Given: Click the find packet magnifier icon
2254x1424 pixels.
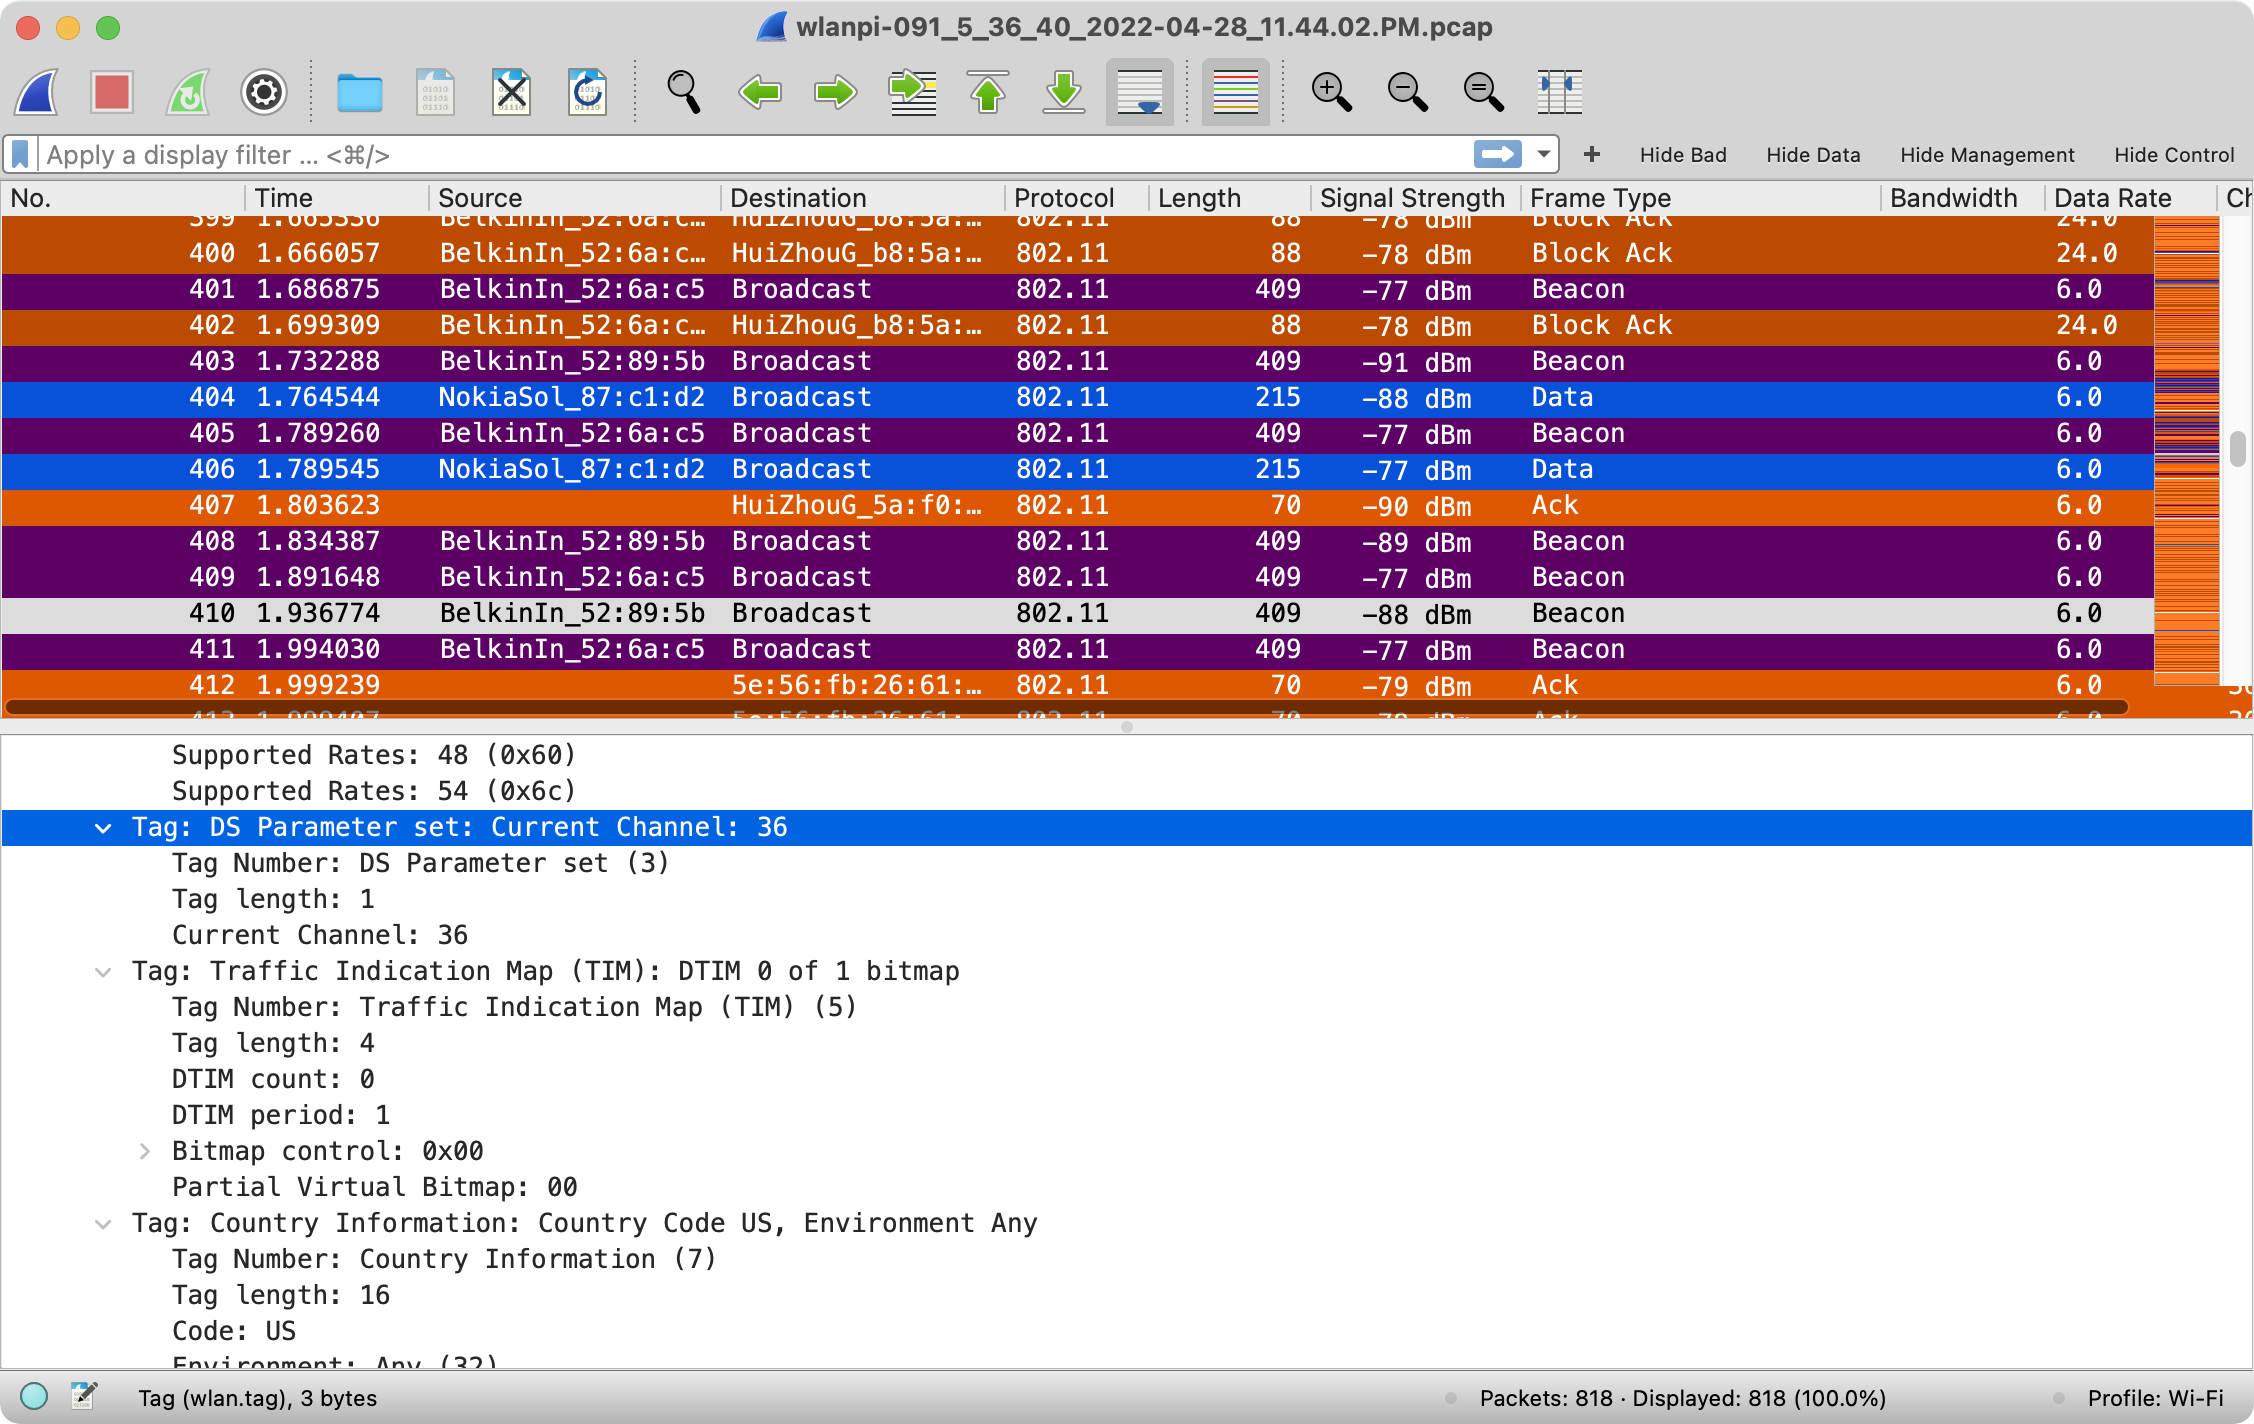Looking at the screenshot, I should pyautogui.click(x=683, y=92).
